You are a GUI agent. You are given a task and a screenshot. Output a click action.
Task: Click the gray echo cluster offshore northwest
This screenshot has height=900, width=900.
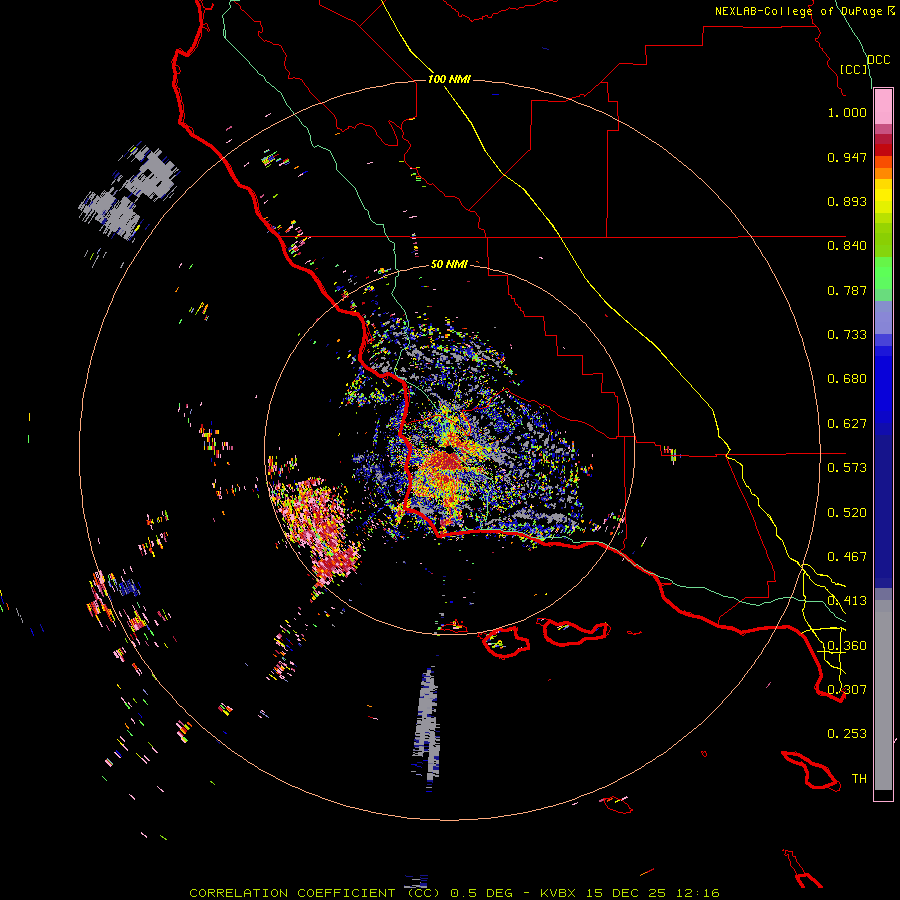coord(129,192)
